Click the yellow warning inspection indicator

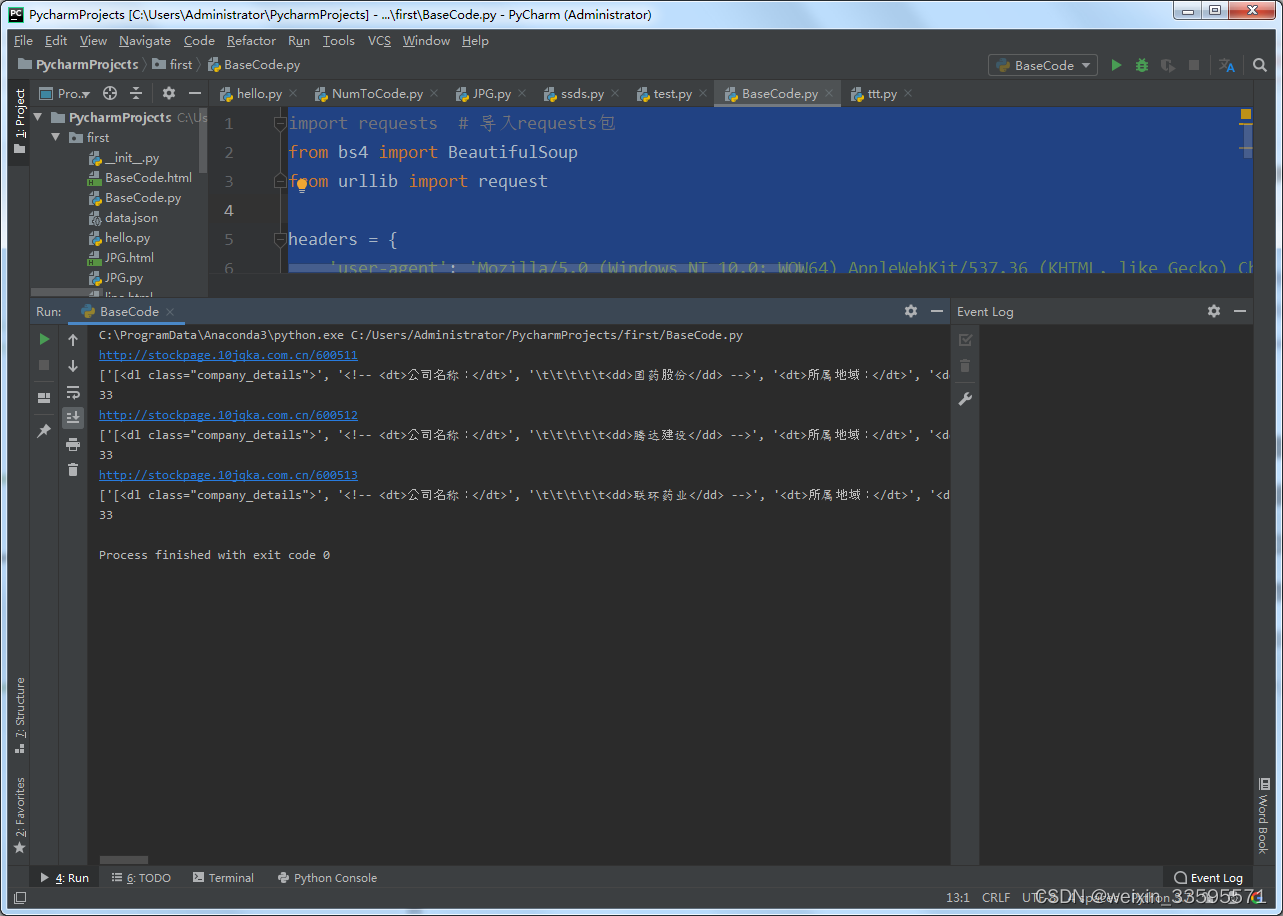tap(1246, 115)
